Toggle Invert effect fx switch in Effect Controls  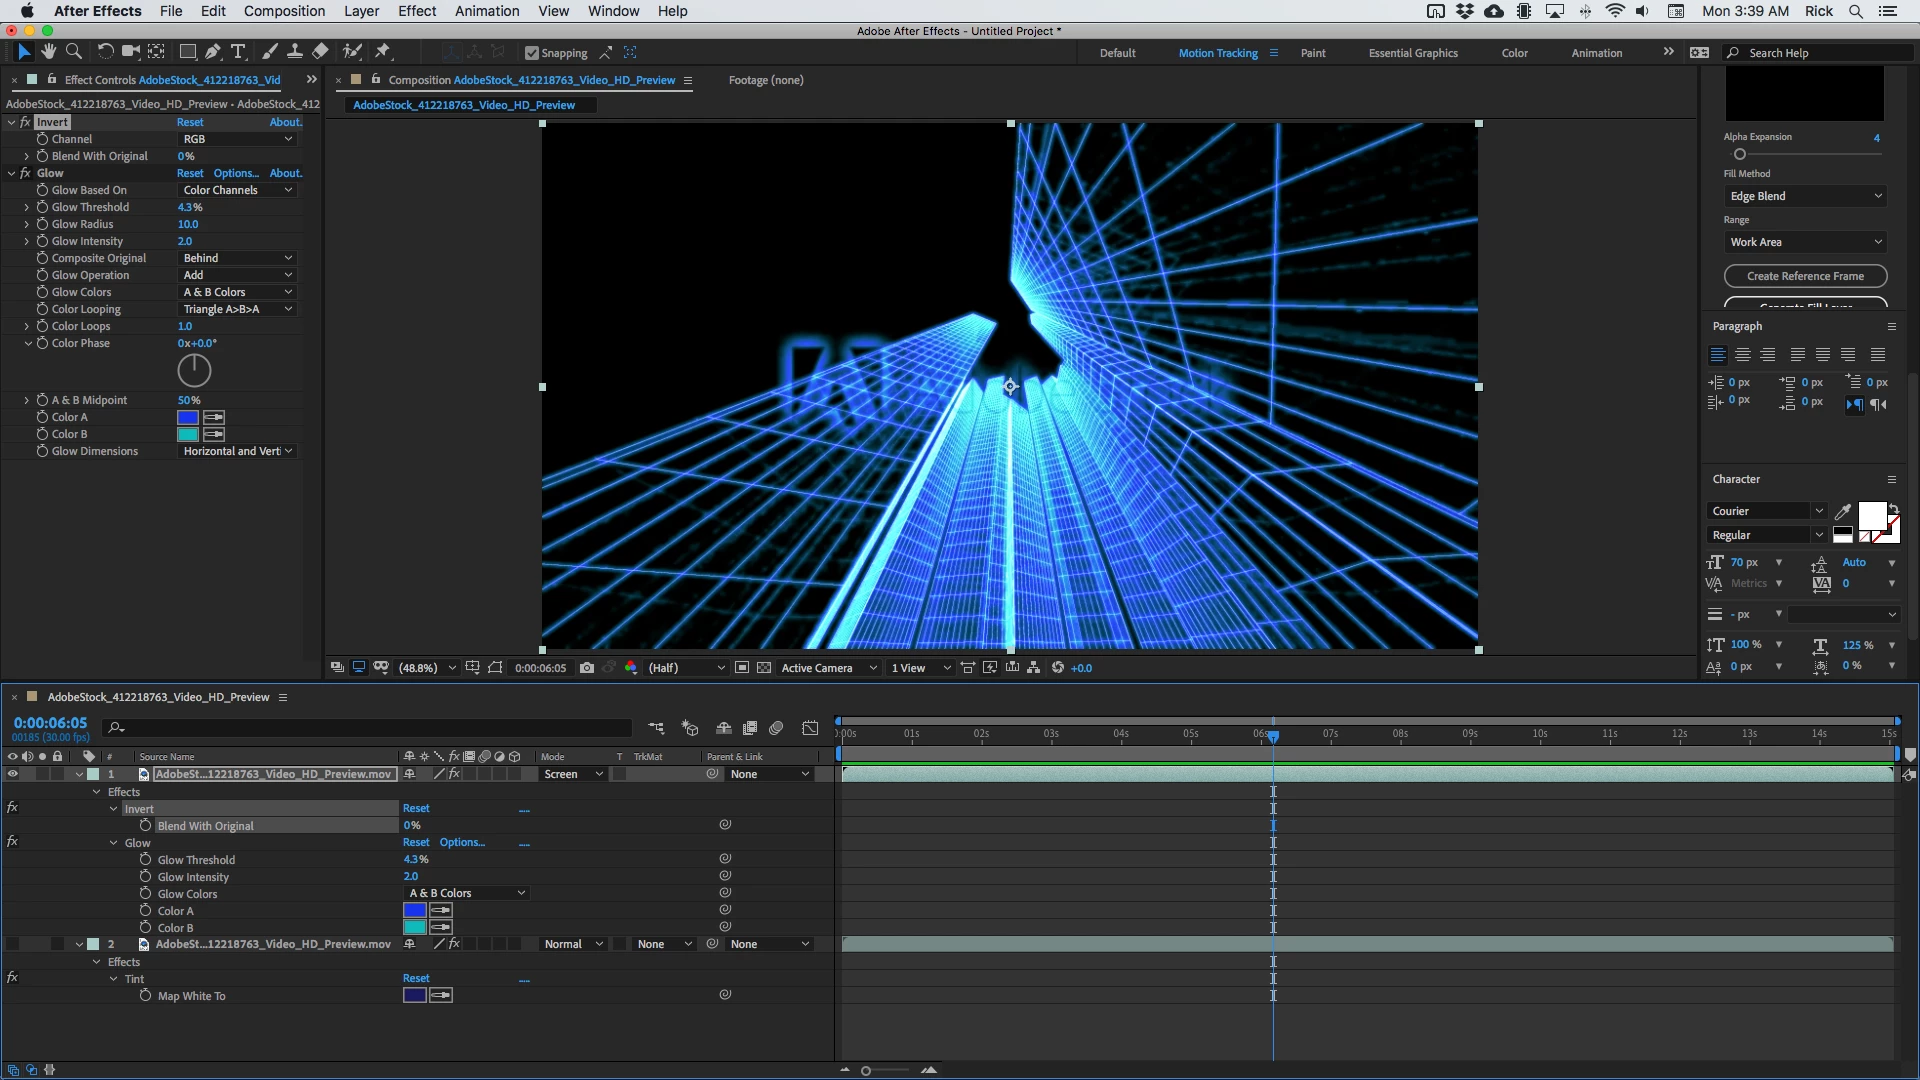click(25, 122)
